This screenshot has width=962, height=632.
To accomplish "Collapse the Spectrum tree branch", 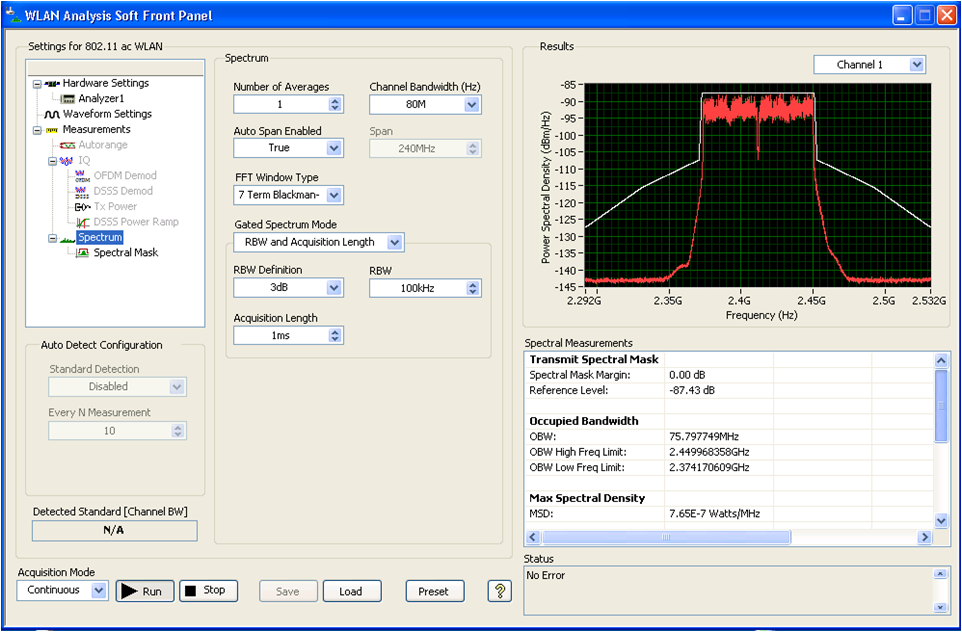I will (x=52, y=238).
